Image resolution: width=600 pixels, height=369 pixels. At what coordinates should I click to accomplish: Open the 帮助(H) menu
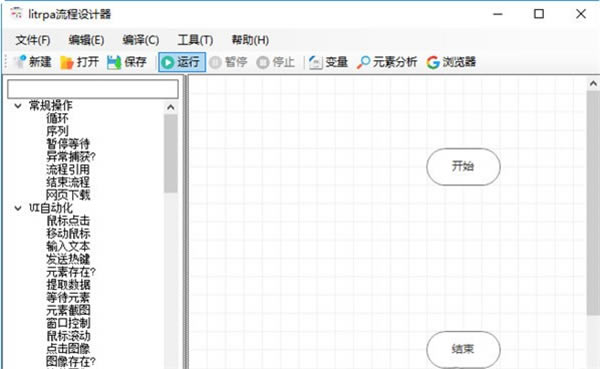tap(250, 40)
